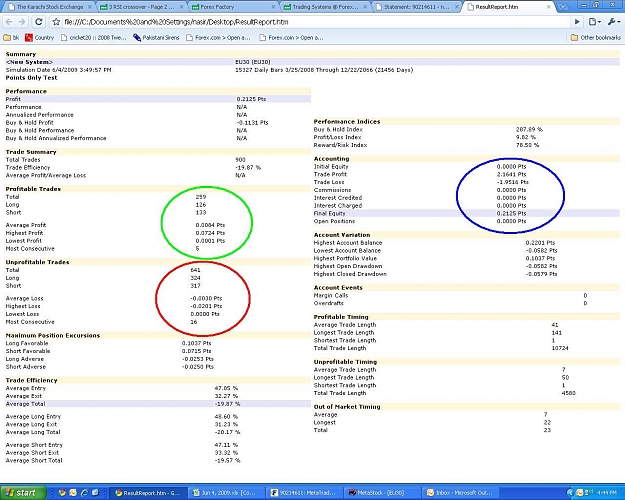Viewport: 625px width, 500px height.
Task: Expand hidden system tray icons arrow
Action: click(x=570, y=493)
